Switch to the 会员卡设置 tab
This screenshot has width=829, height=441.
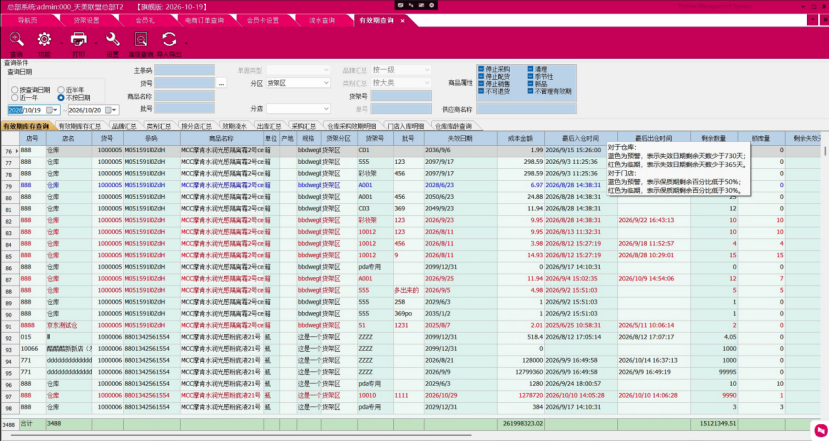[x=263, y=20]
